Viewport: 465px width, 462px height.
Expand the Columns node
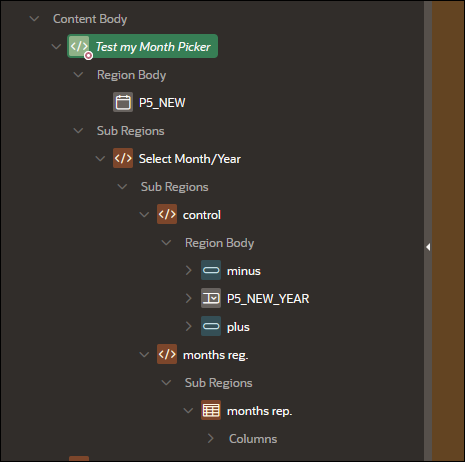[x=211, y=438]
